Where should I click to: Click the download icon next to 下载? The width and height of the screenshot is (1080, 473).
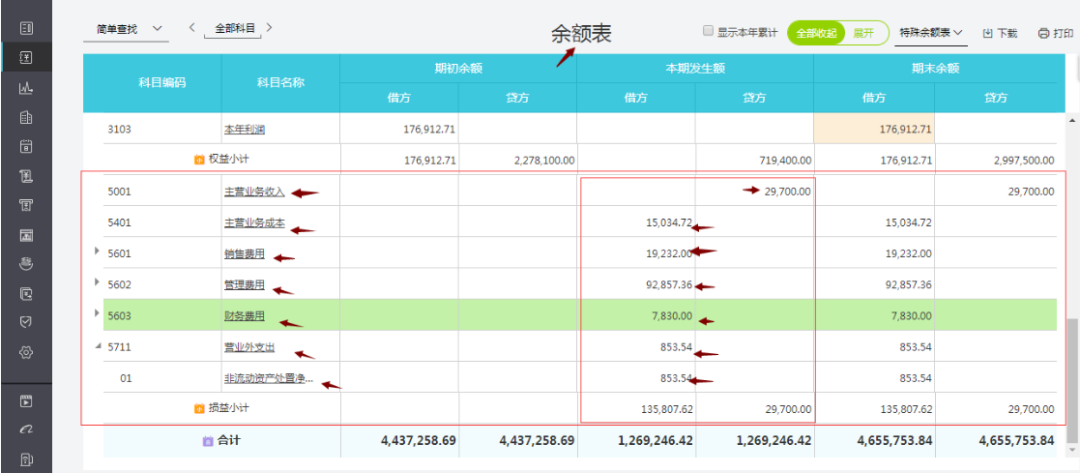(x=987, y=32)
